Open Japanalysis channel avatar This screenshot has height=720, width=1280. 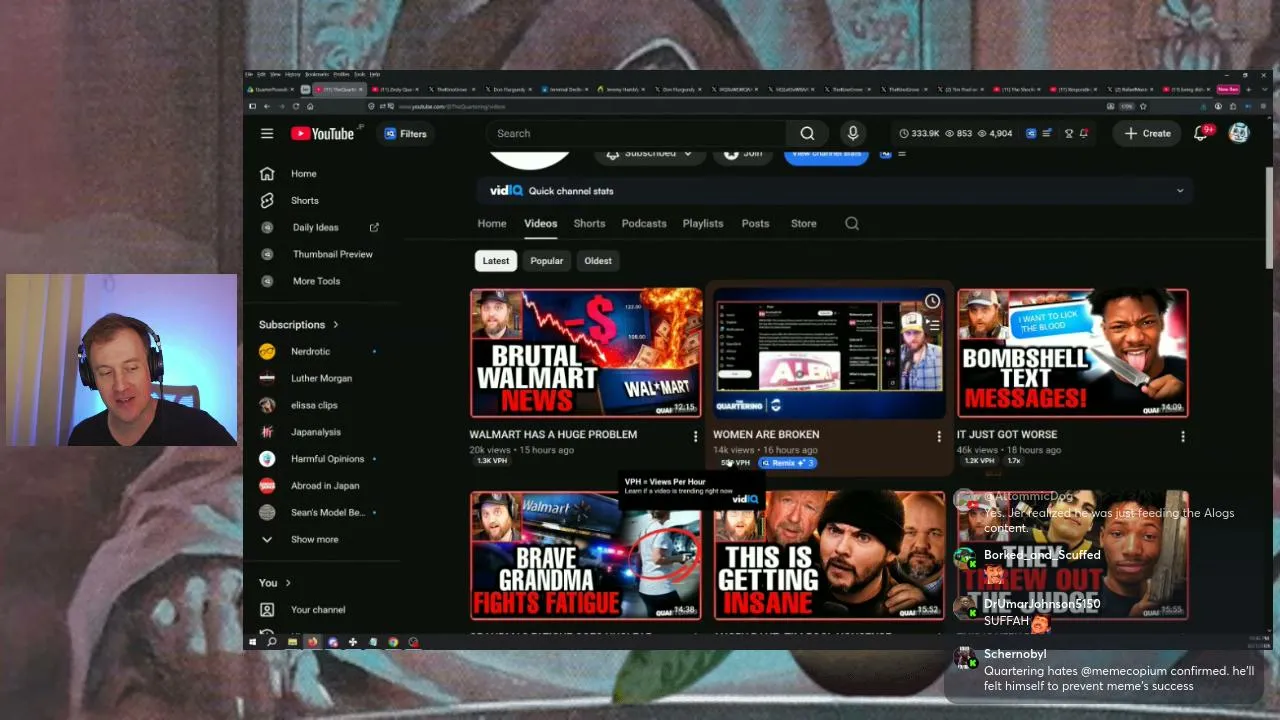[x=267, y=432]
